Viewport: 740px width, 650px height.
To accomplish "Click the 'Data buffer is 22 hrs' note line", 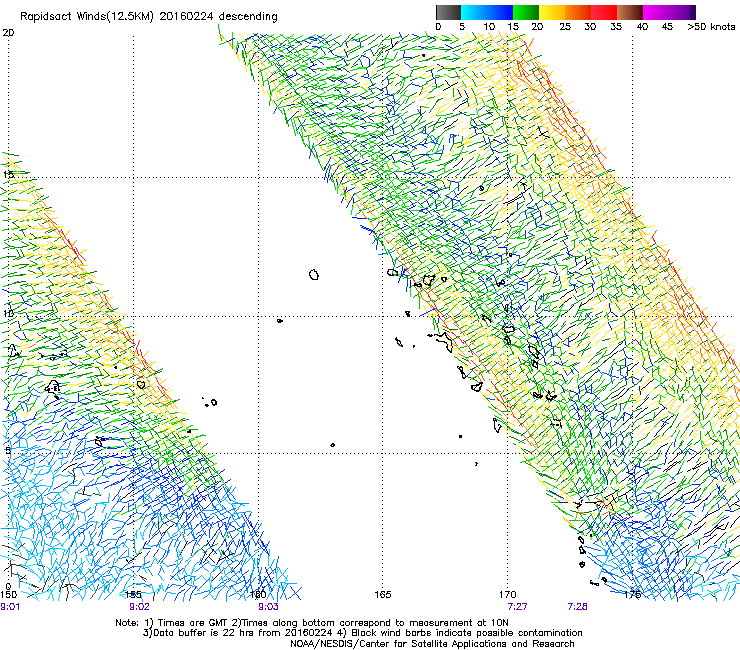I will (x=362, y=633).
